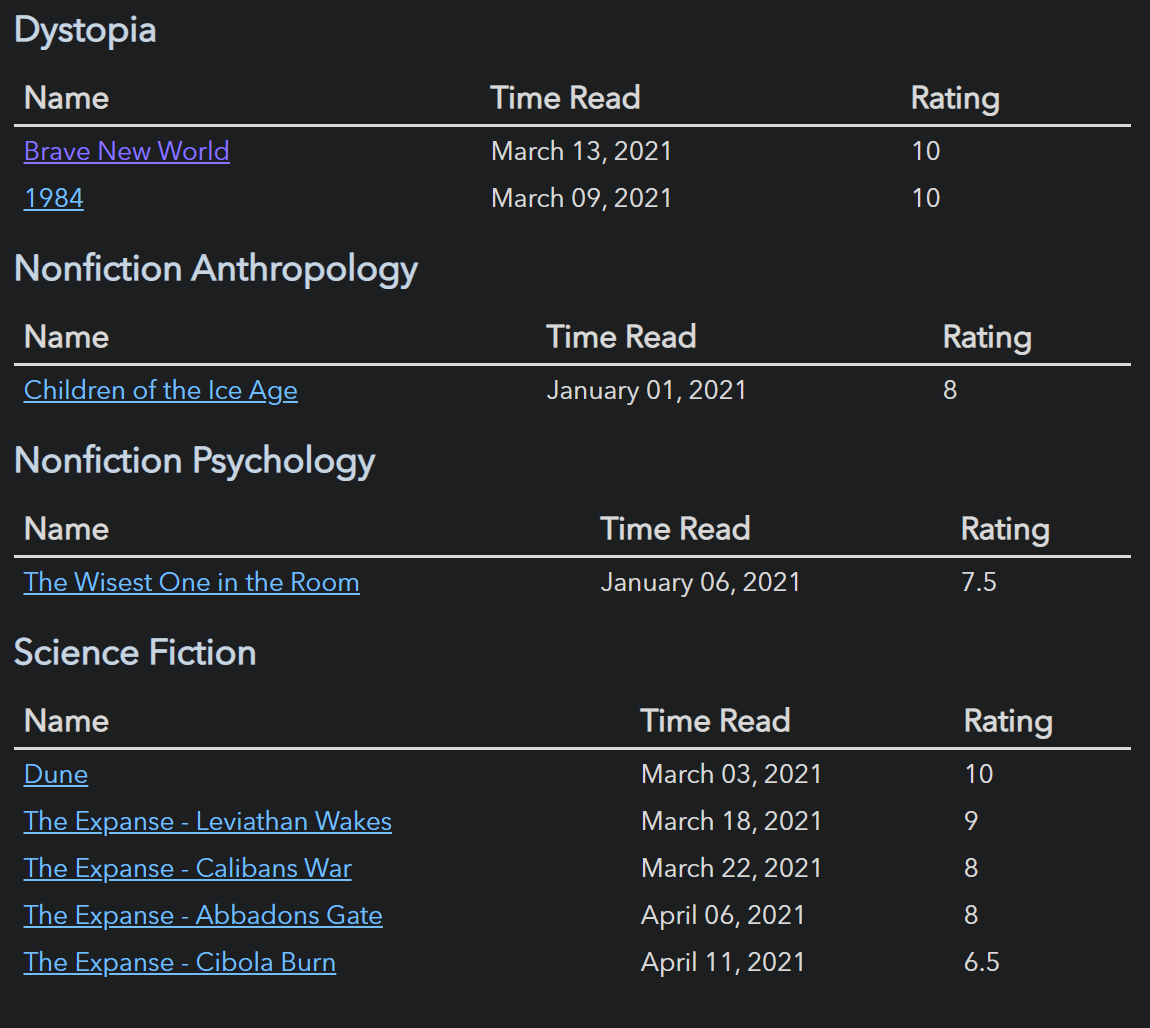Image resolution: width=1150 pixels, height=1028 pixels.
Task: Open The Expanse - Abbadons Gate
Action: [203, 915]
